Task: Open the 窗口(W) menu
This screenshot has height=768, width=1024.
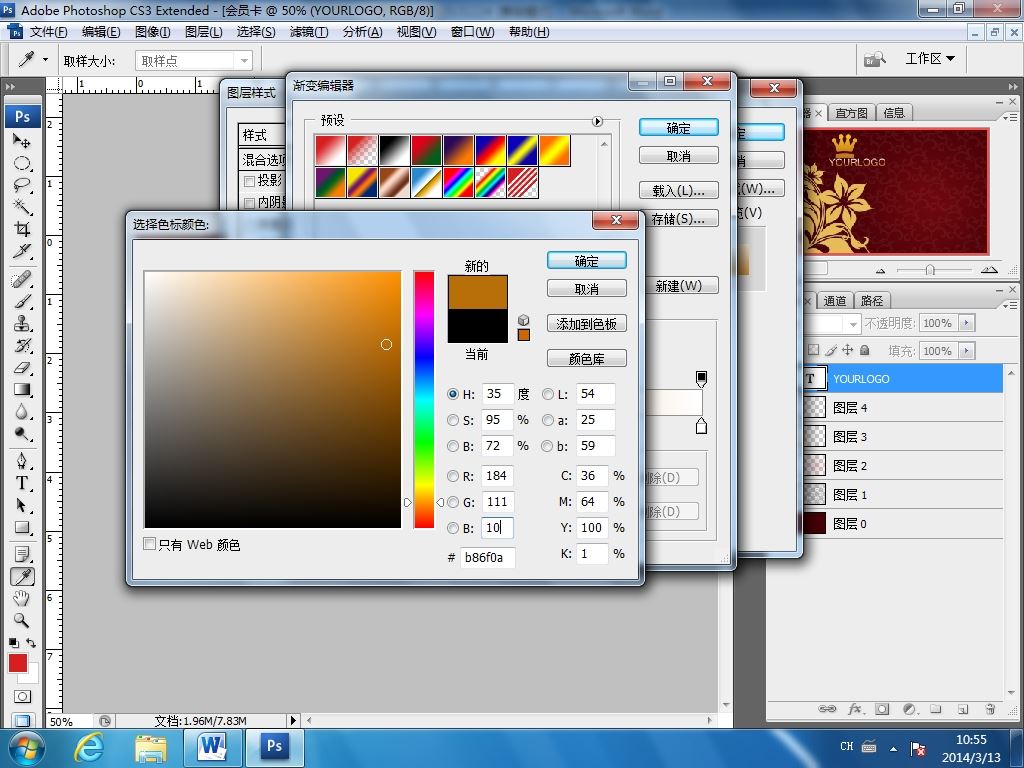Action: pyautogui.click(x=472, y=32)
